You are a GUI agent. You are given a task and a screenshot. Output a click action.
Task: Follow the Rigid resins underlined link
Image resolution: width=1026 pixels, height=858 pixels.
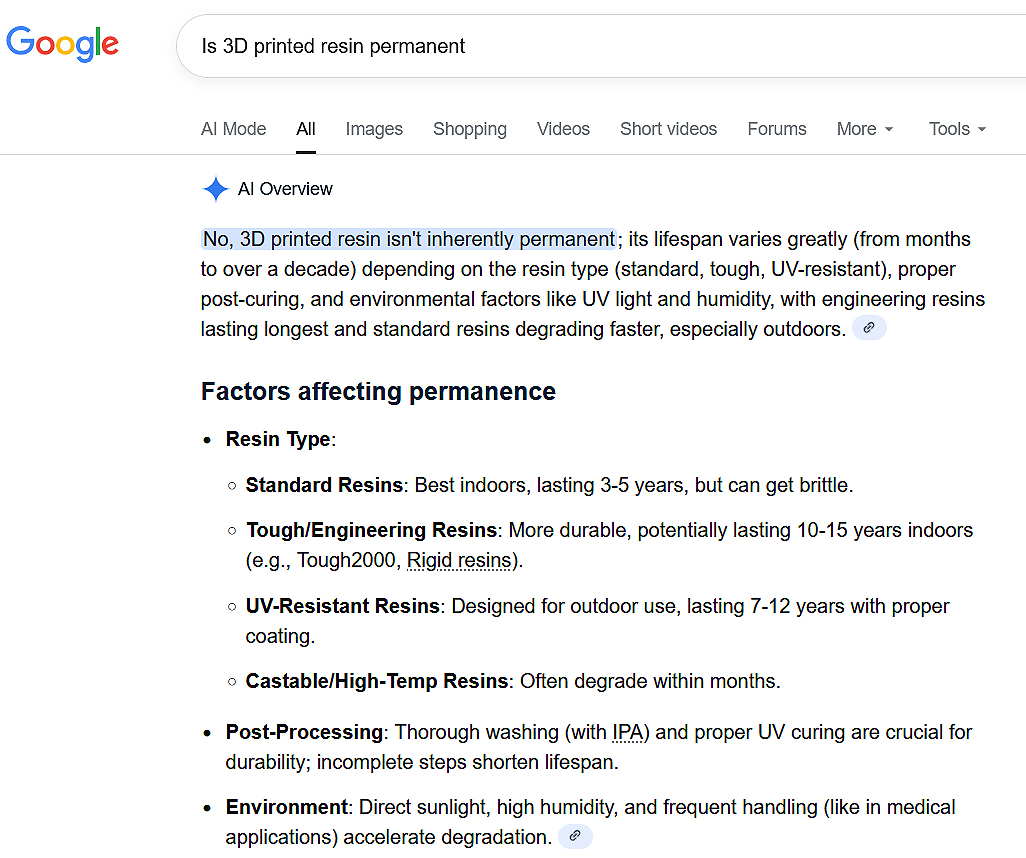[x=459, y=560]
